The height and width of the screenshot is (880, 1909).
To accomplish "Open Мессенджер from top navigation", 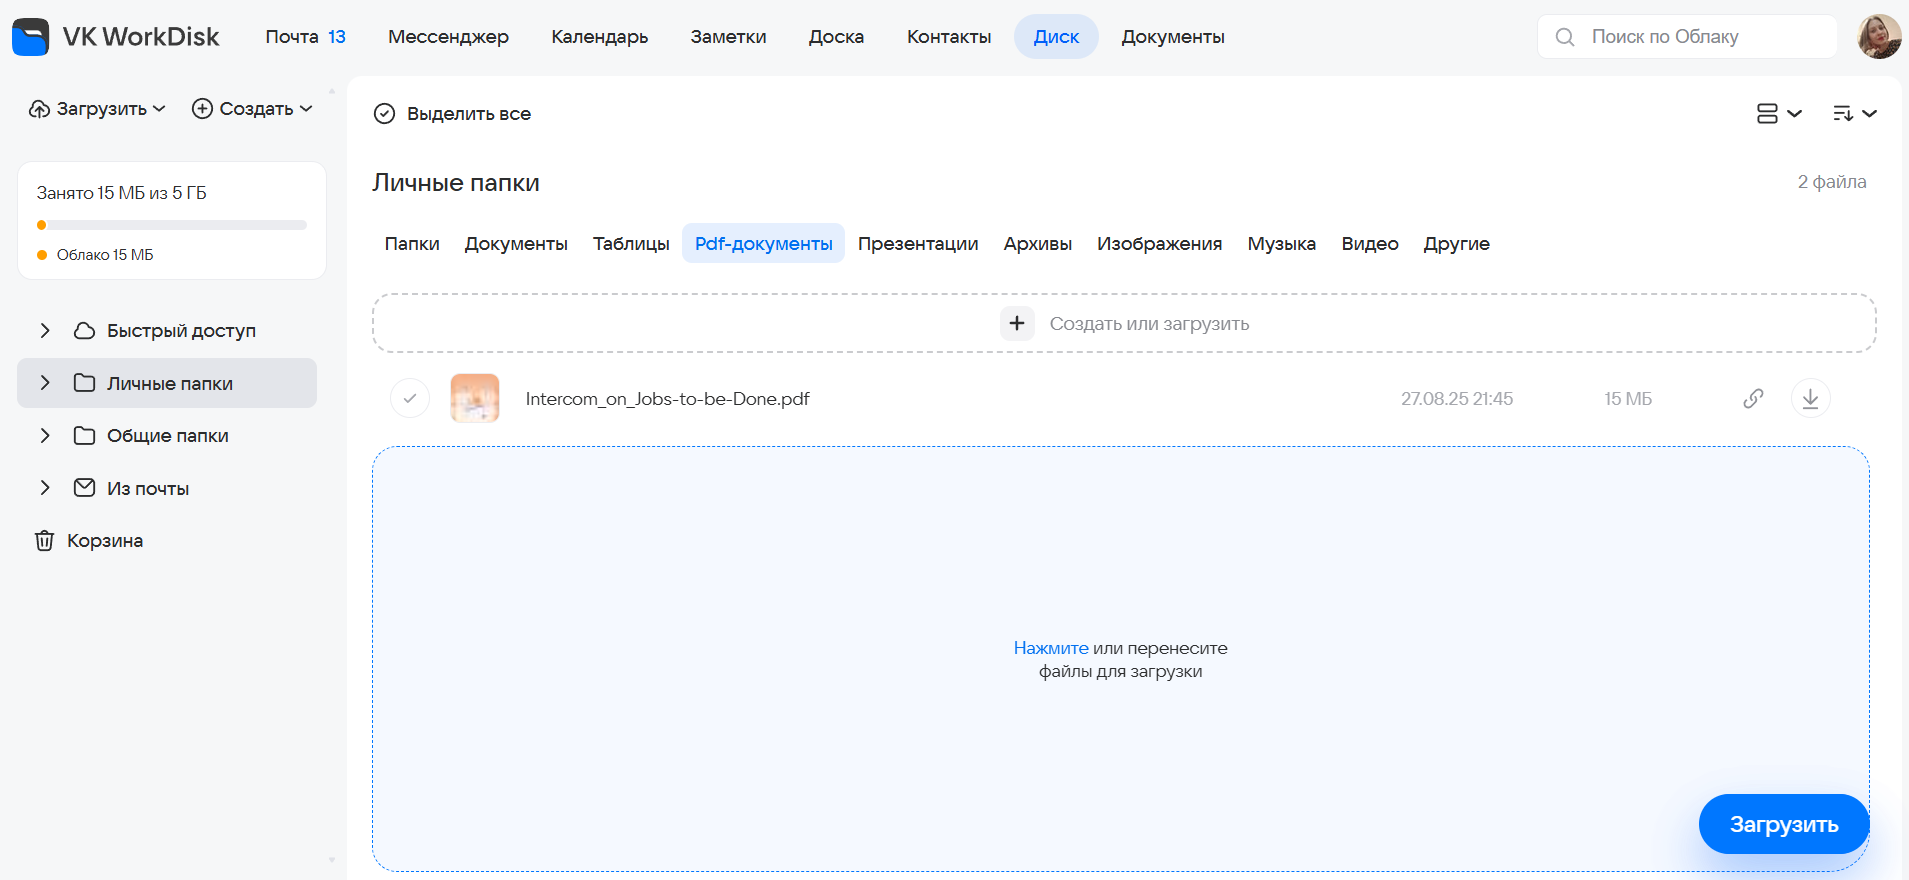I will [448, 37].
